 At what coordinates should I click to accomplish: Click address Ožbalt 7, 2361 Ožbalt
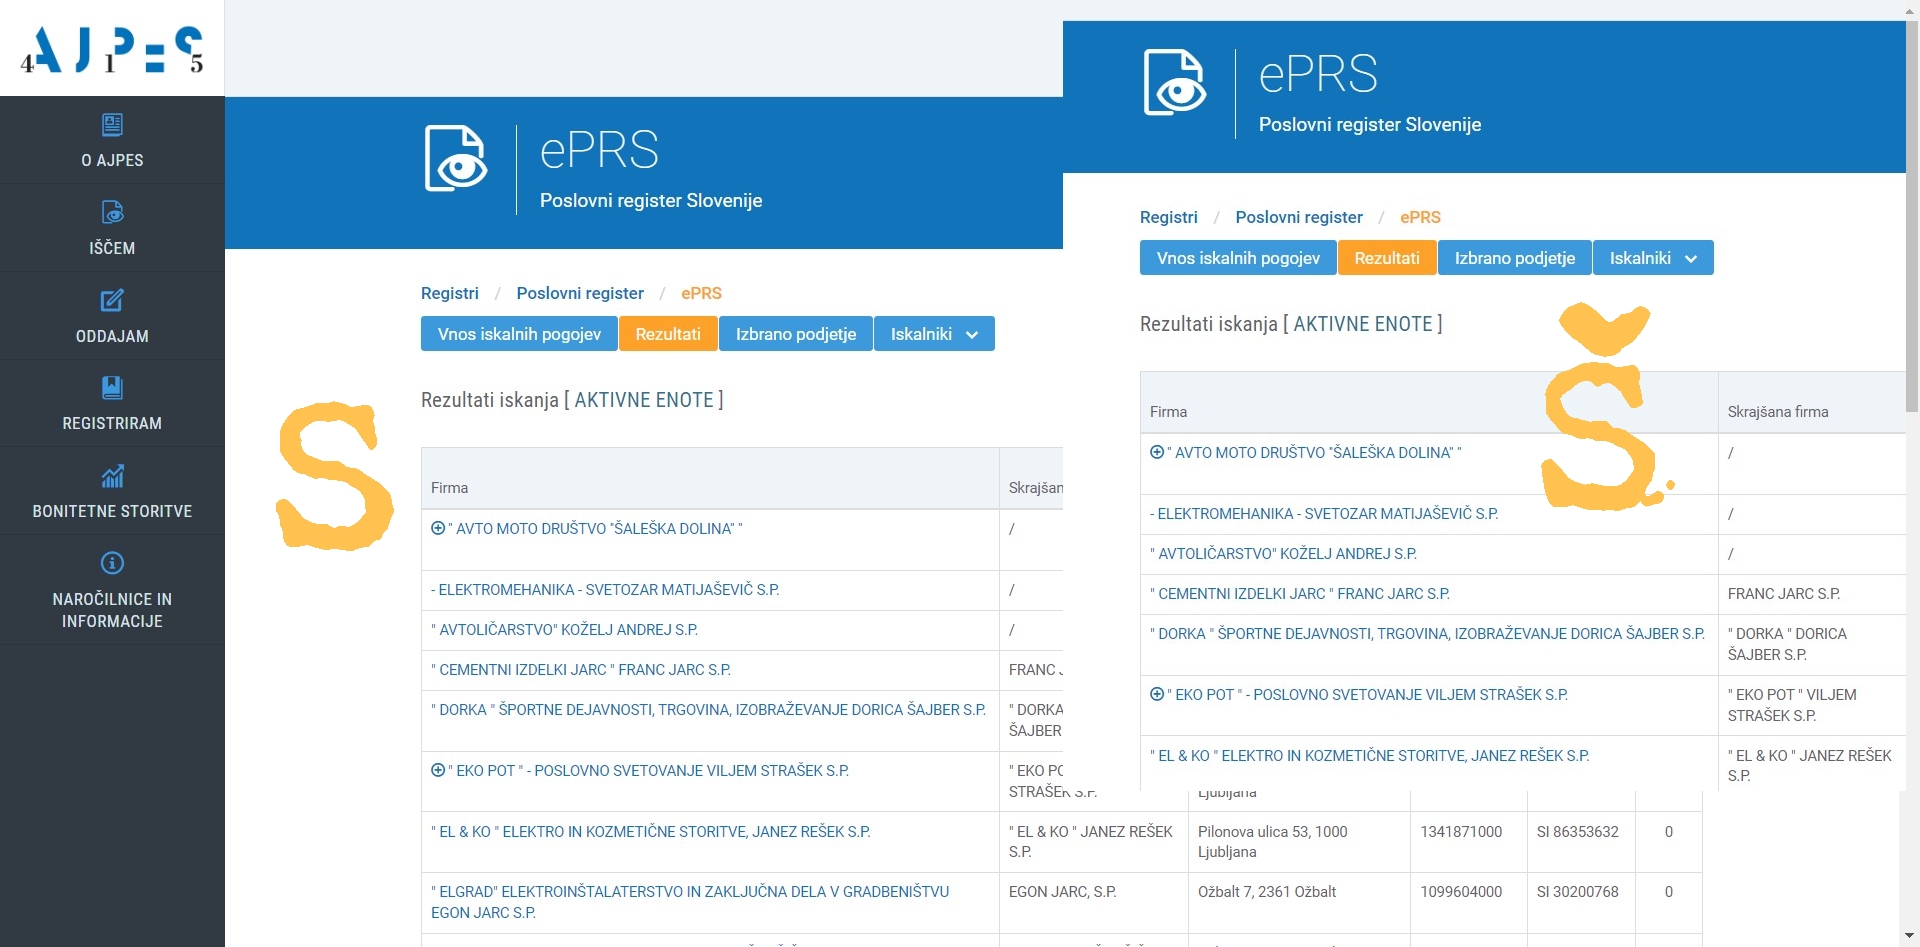tap(1266, 892)
